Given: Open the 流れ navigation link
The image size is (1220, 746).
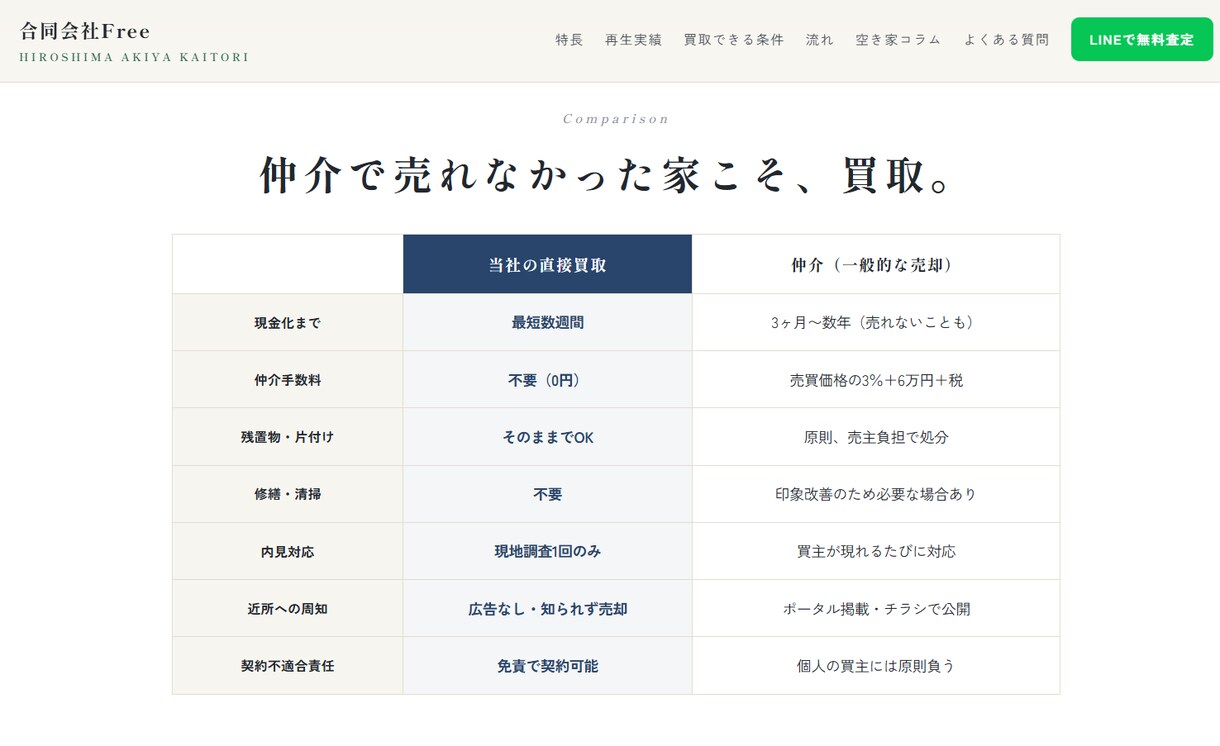Looking at the screenshot, I should click(819, 40).
